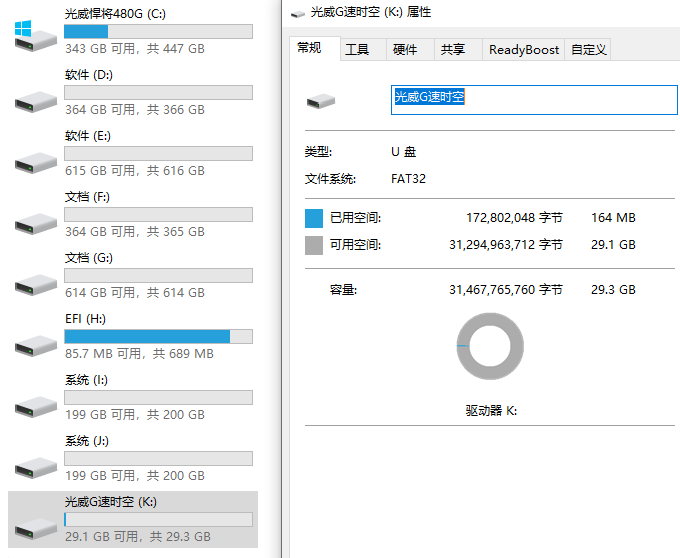Click the 文档 (G:) drive icon

[36, 285]
